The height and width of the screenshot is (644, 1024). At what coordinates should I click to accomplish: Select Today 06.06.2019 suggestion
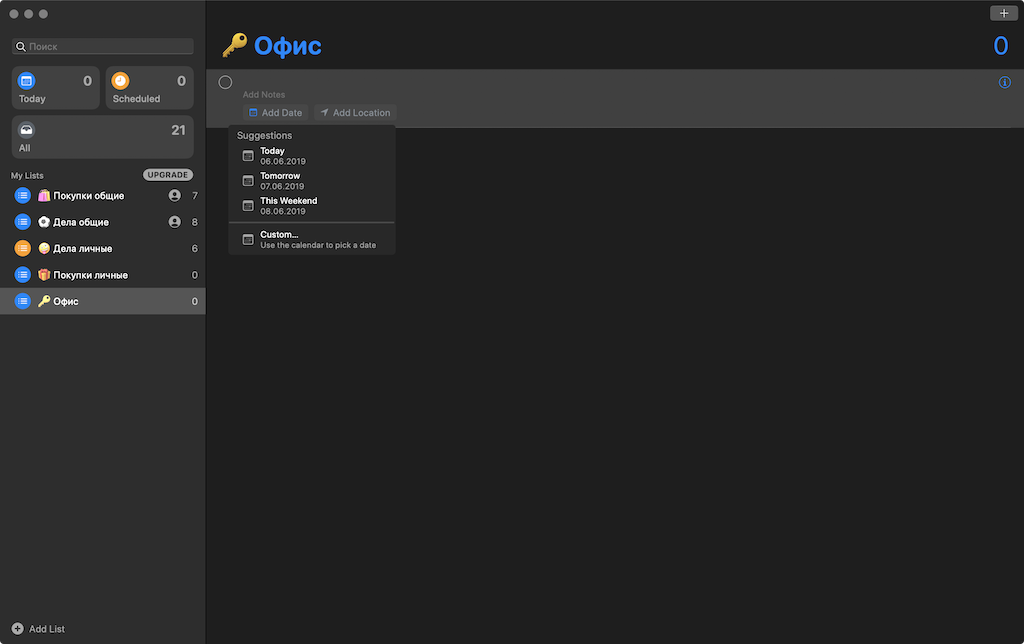click(x=312, y=155)
